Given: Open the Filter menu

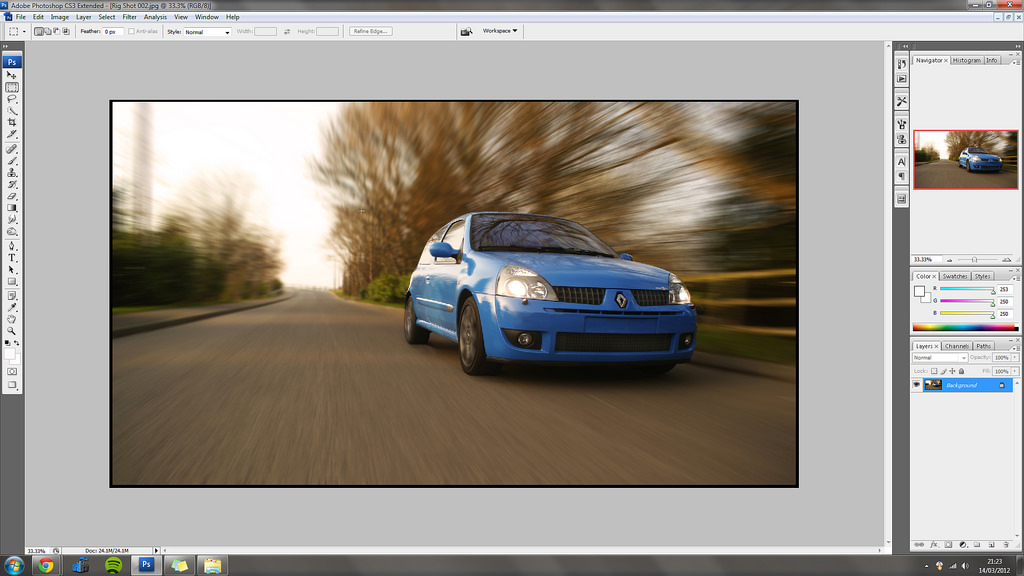Looking at the screenshot, I should 130,17.
